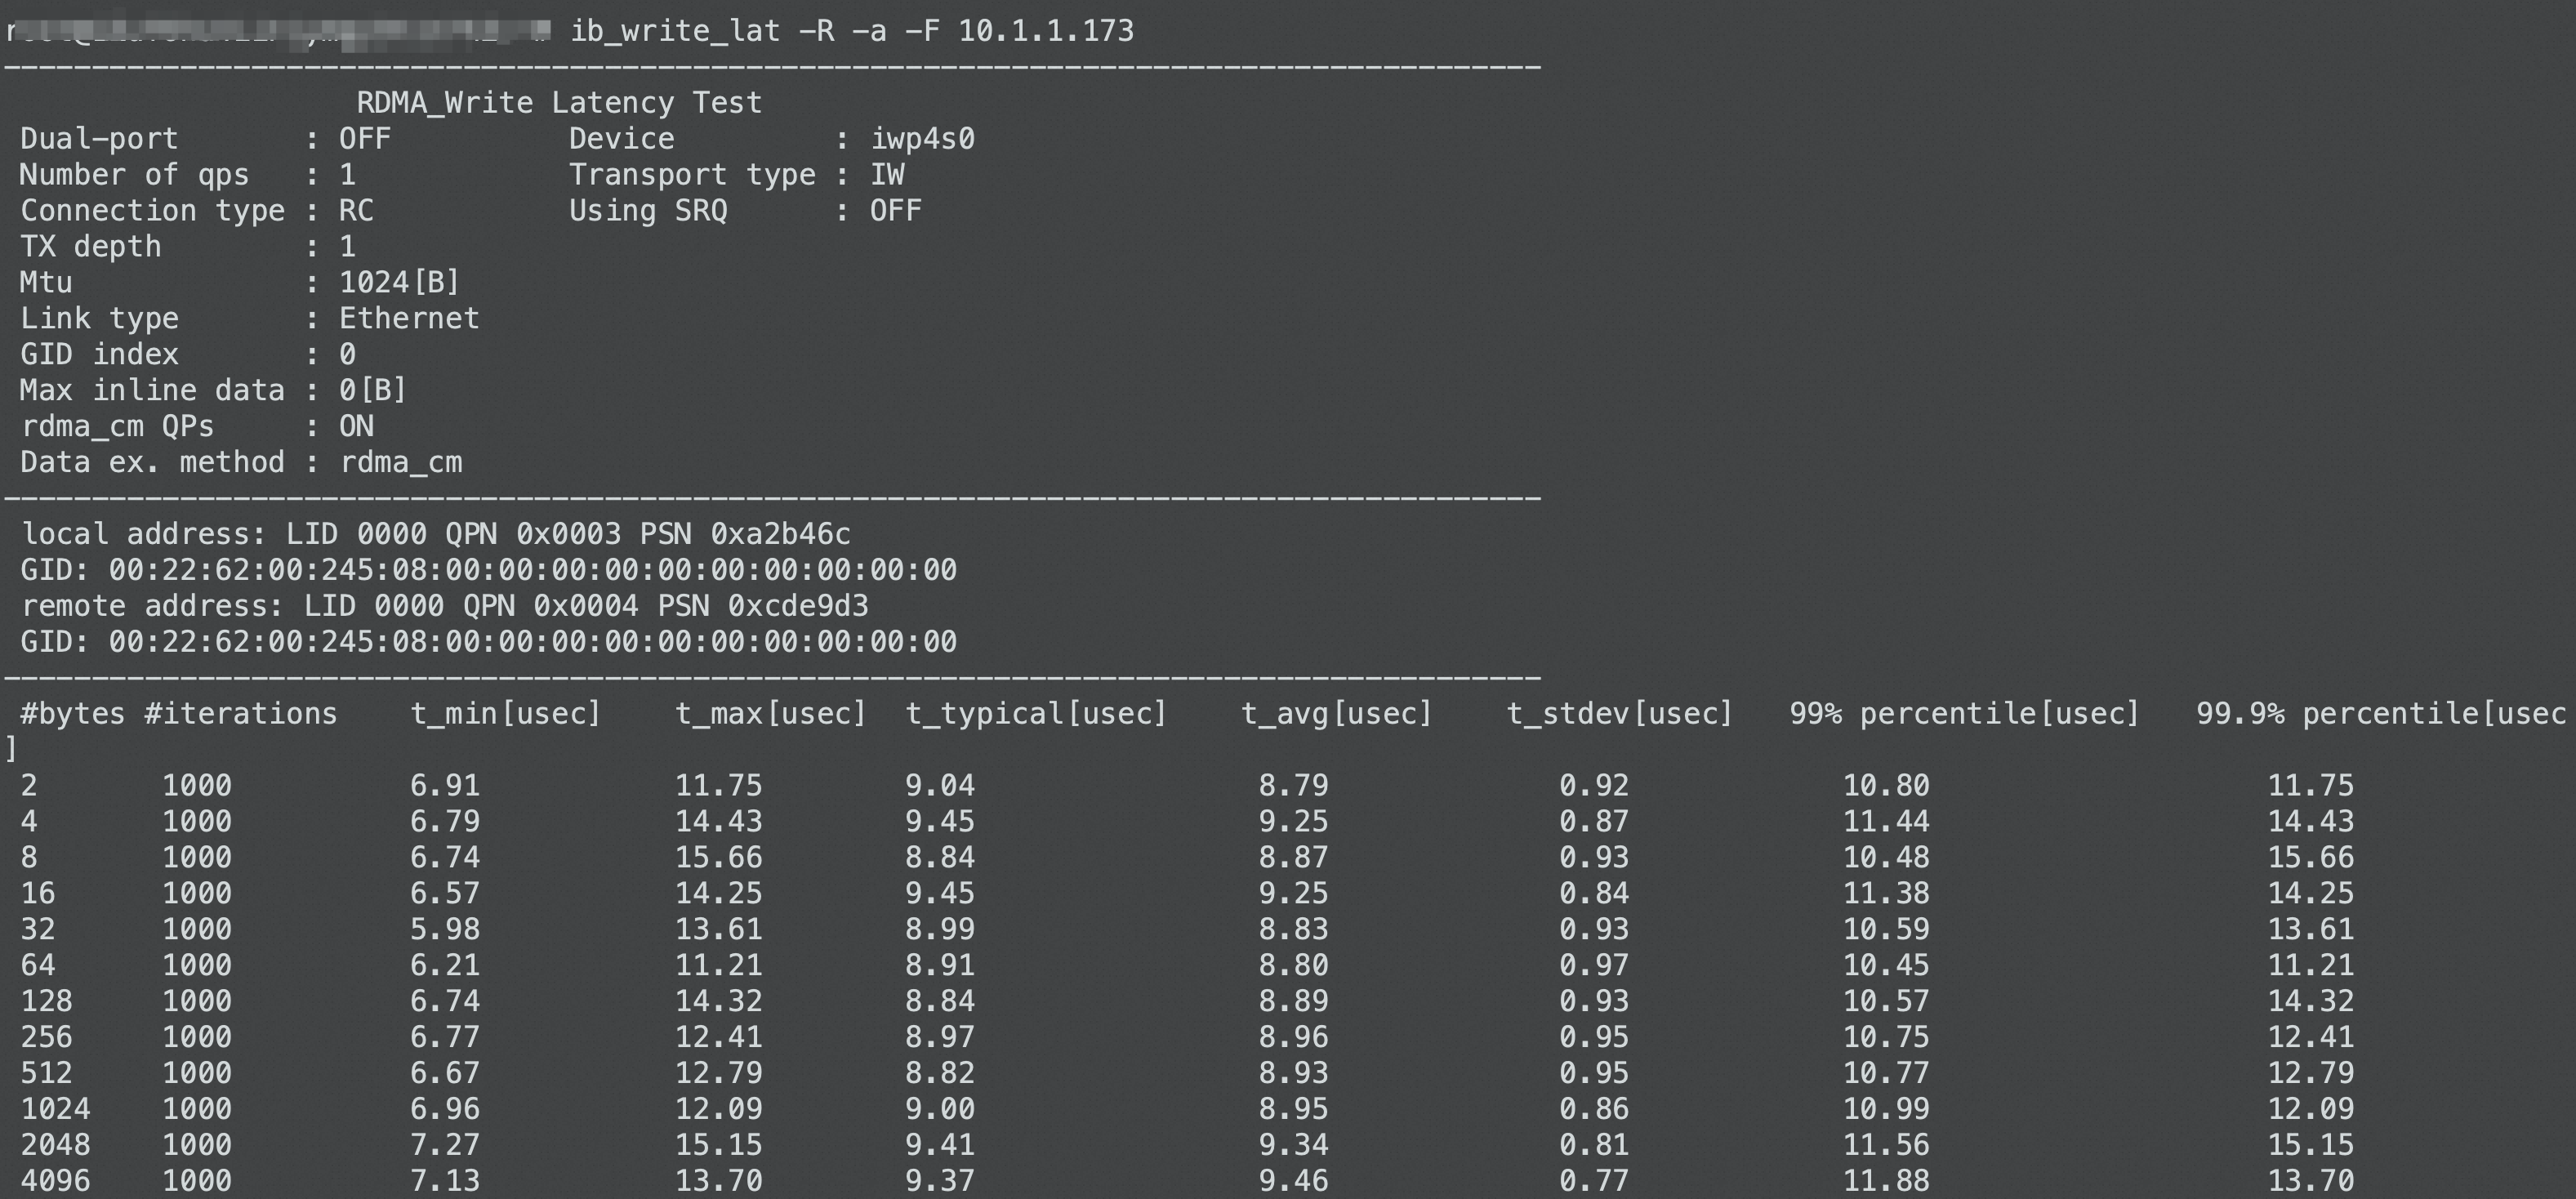The height and width of the screenshot is (1199, 2576).
Task: Select t_stdev 0.97 in the 64-byte row
Action: (1594, 966)
